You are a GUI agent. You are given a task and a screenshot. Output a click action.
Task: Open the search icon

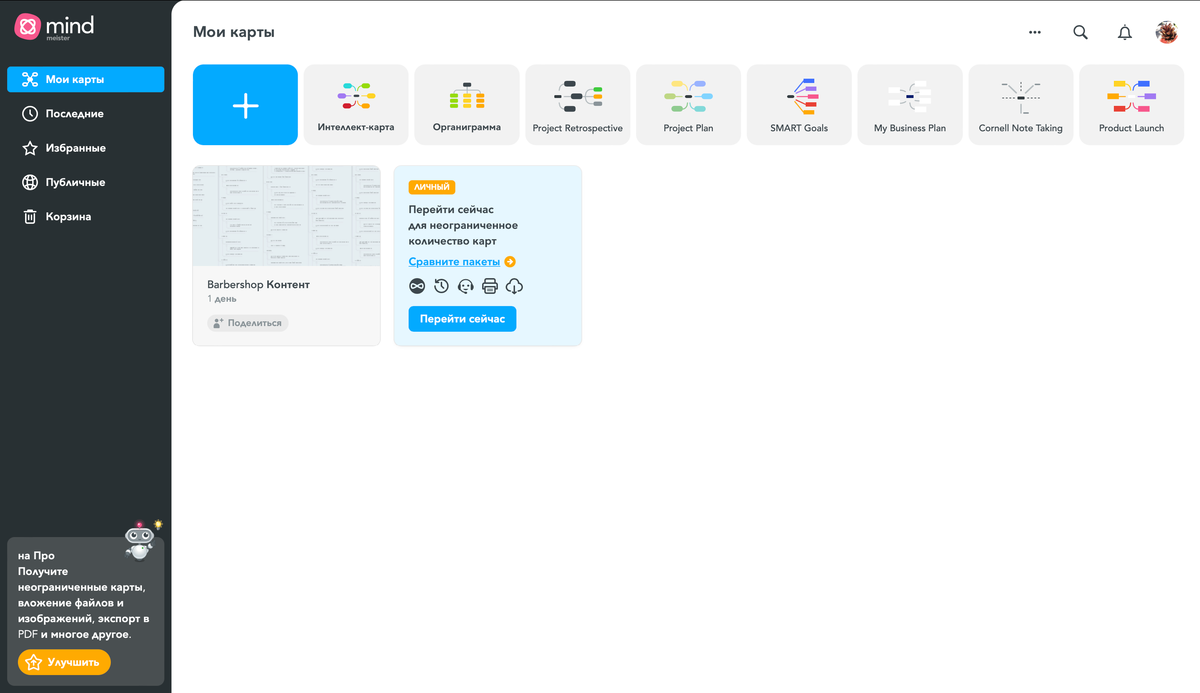point(1080,31)
